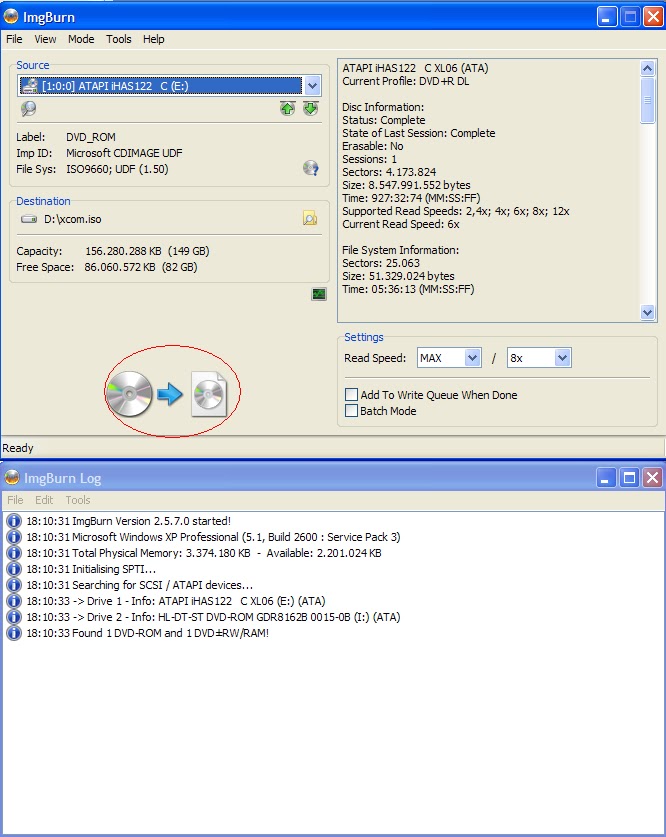This screenshot has height=837, width=666.
Task: Enable Batch Mode checkbox
Action: tap(351, 410)
